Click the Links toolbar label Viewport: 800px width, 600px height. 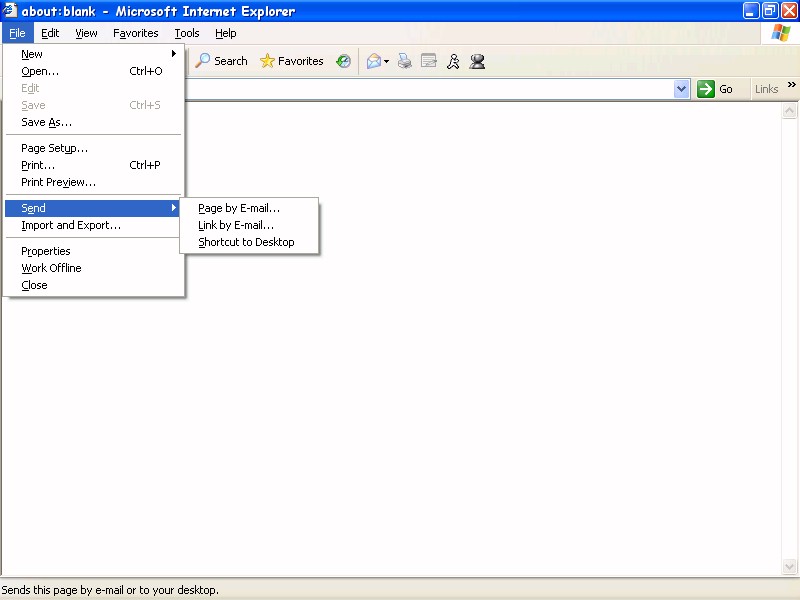point(766,89)
